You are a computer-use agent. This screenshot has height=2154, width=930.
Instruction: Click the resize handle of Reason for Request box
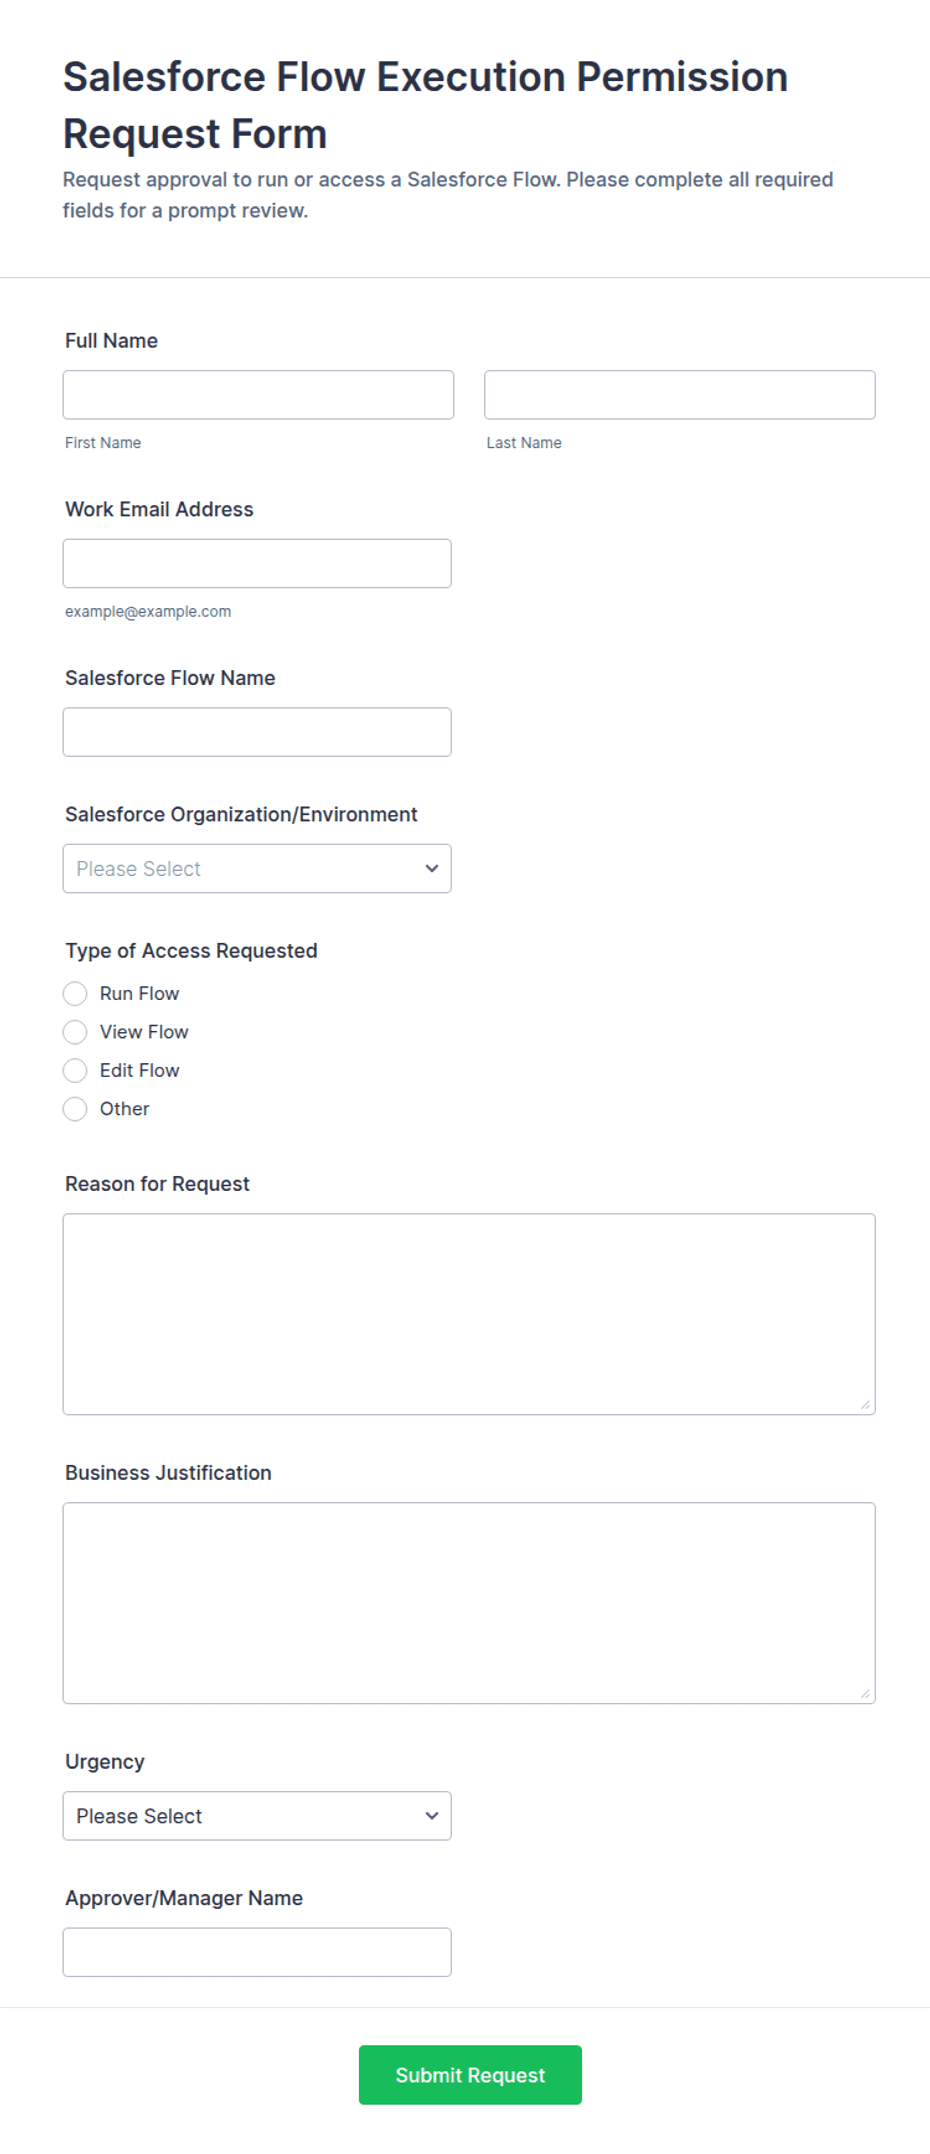(x=865, y=1405)
